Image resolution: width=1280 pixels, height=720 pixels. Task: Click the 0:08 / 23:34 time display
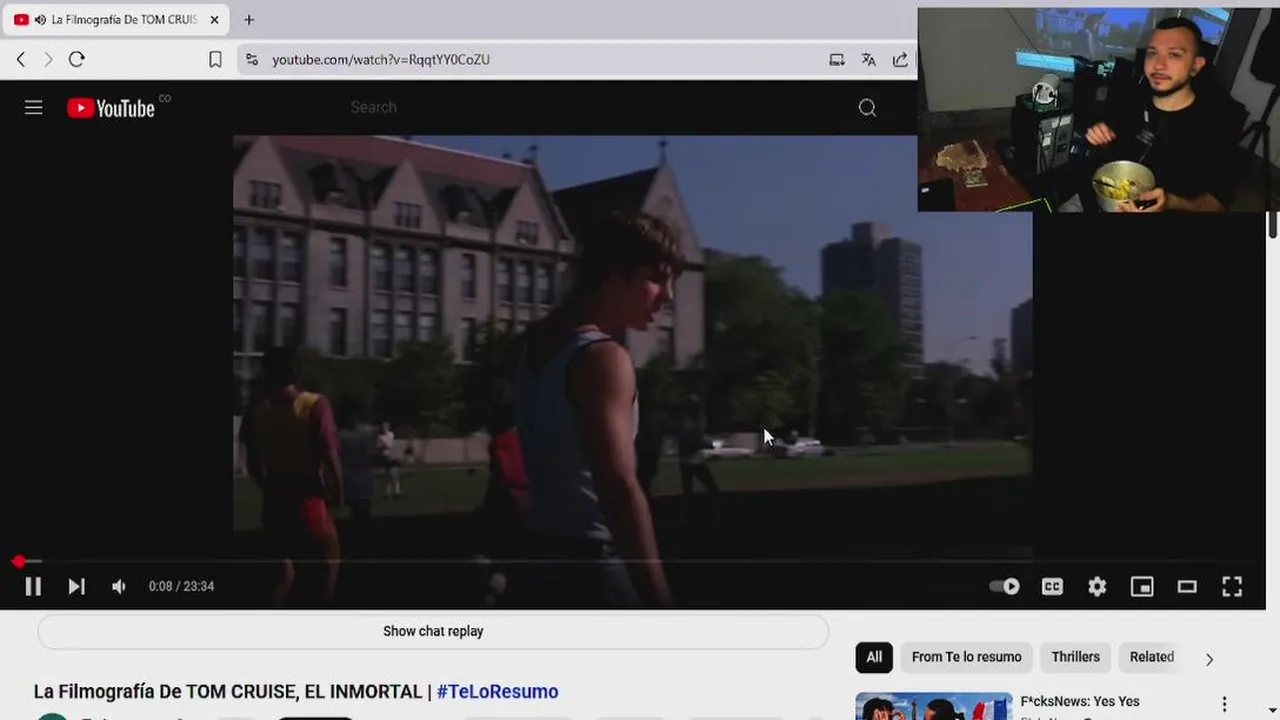click(x=181, y=587)
